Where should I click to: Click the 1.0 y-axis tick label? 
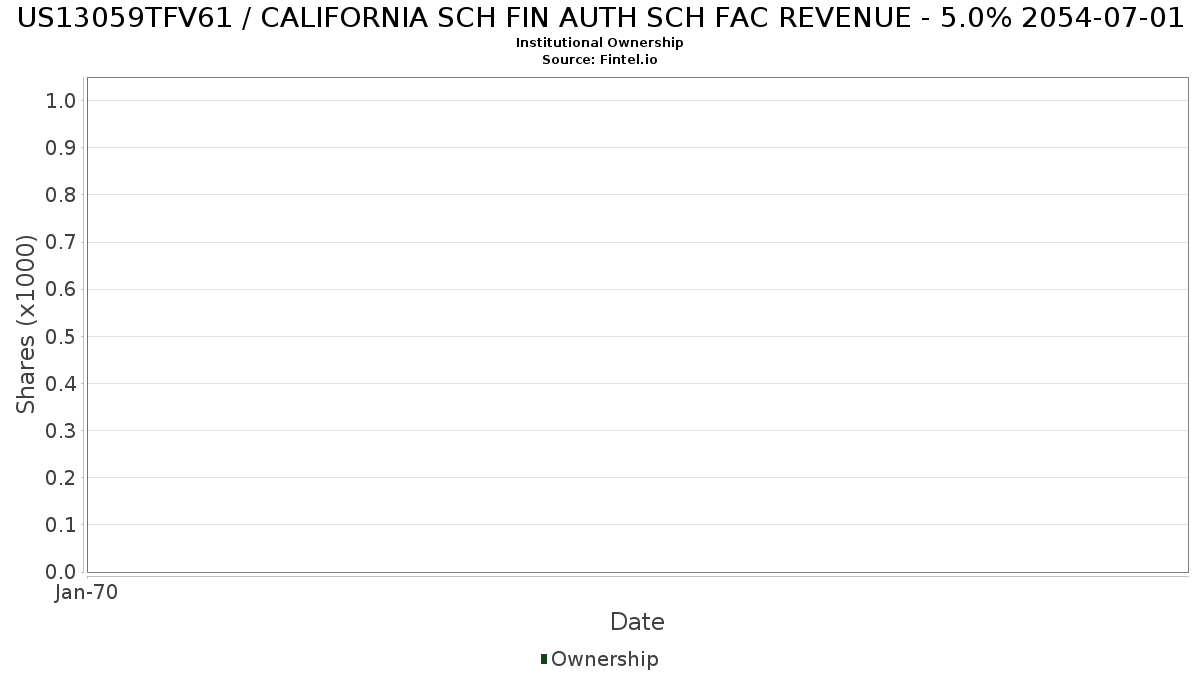click(x=61, y=100)
